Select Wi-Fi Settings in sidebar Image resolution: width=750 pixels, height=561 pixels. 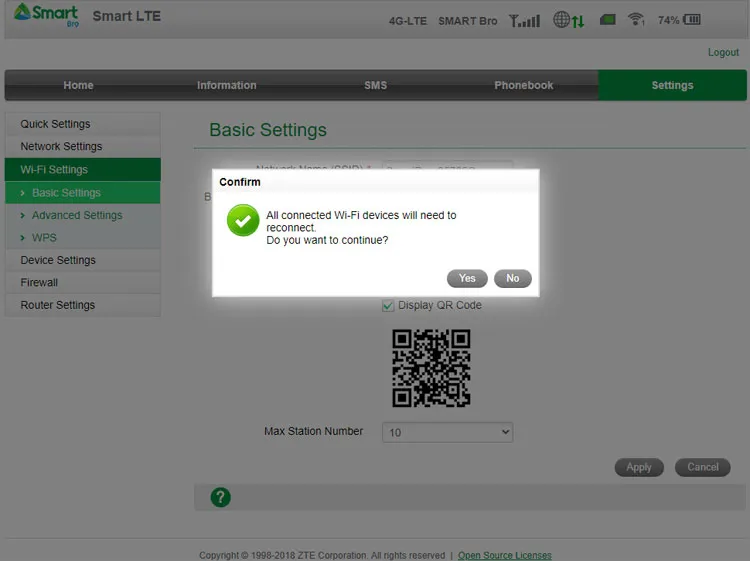tap(82, 169)
